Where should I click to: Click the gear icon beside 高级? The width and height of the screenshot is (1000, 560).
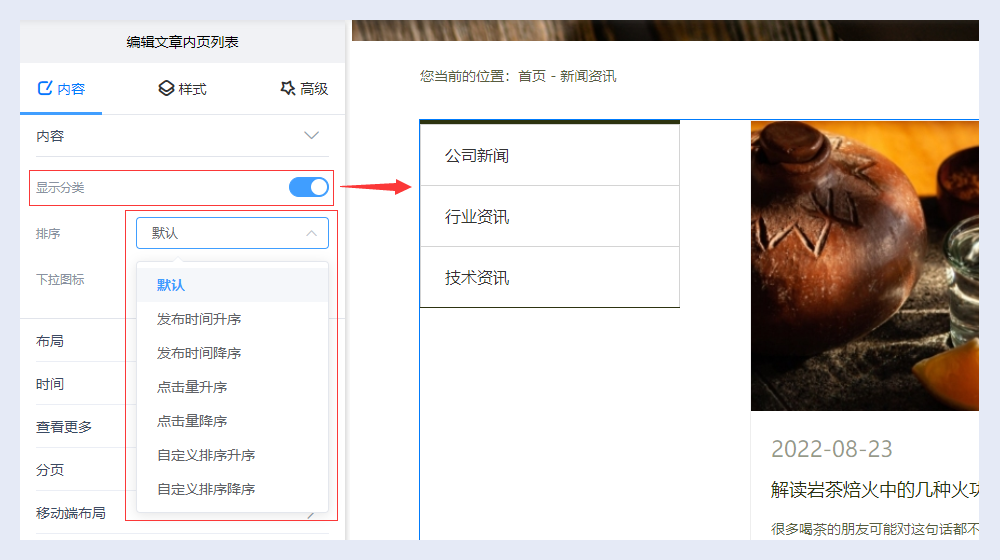pyautogui.click(x=288, y=89)
